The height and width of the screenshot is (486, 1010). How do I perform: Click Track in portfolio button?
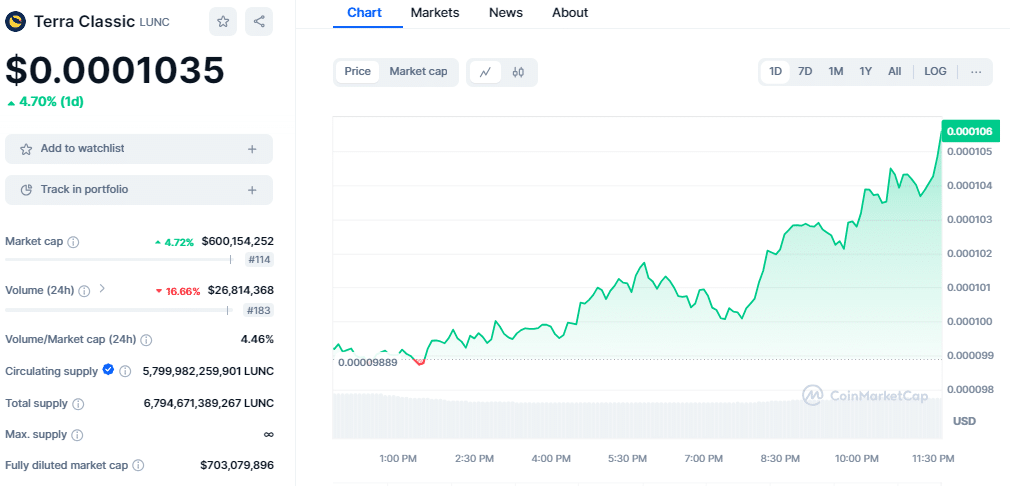(x=139, y=190)
